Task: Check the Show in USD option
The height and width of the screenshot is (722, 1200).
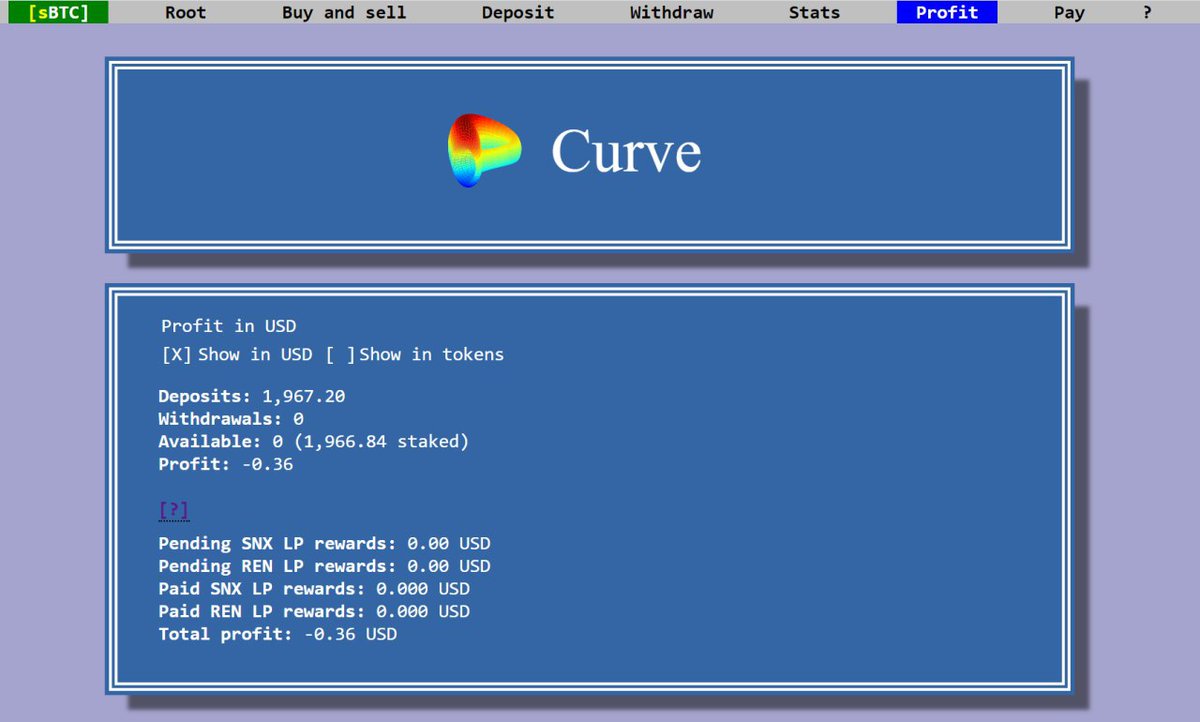Action: click(237, 354)
